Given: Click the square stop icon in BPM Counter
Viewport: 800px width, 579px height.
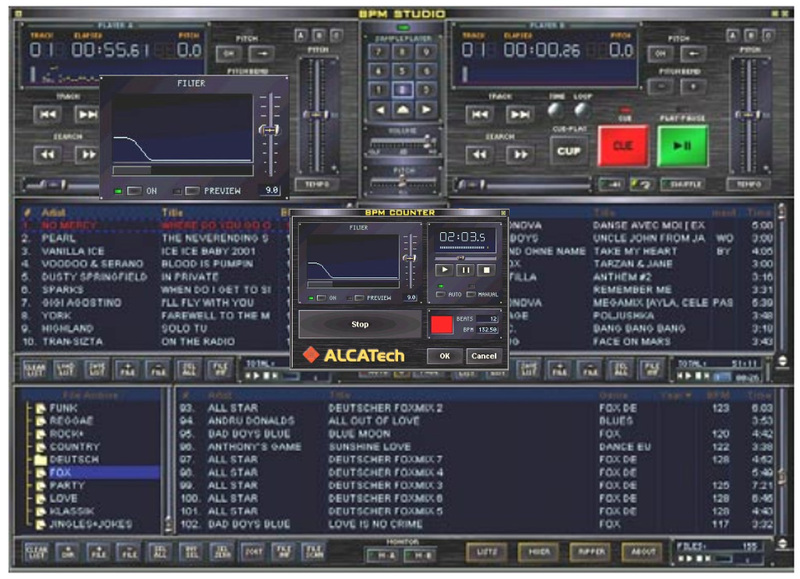Looking at the screenshot, I should click(486, 270).
